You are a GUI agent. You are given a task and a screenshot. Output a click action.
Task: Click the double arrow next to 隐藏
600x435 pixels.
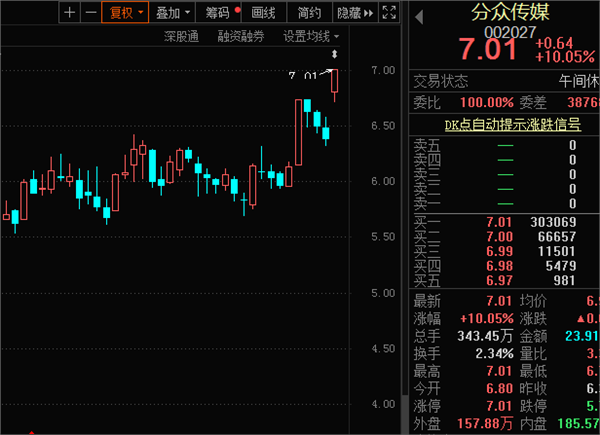368,13
